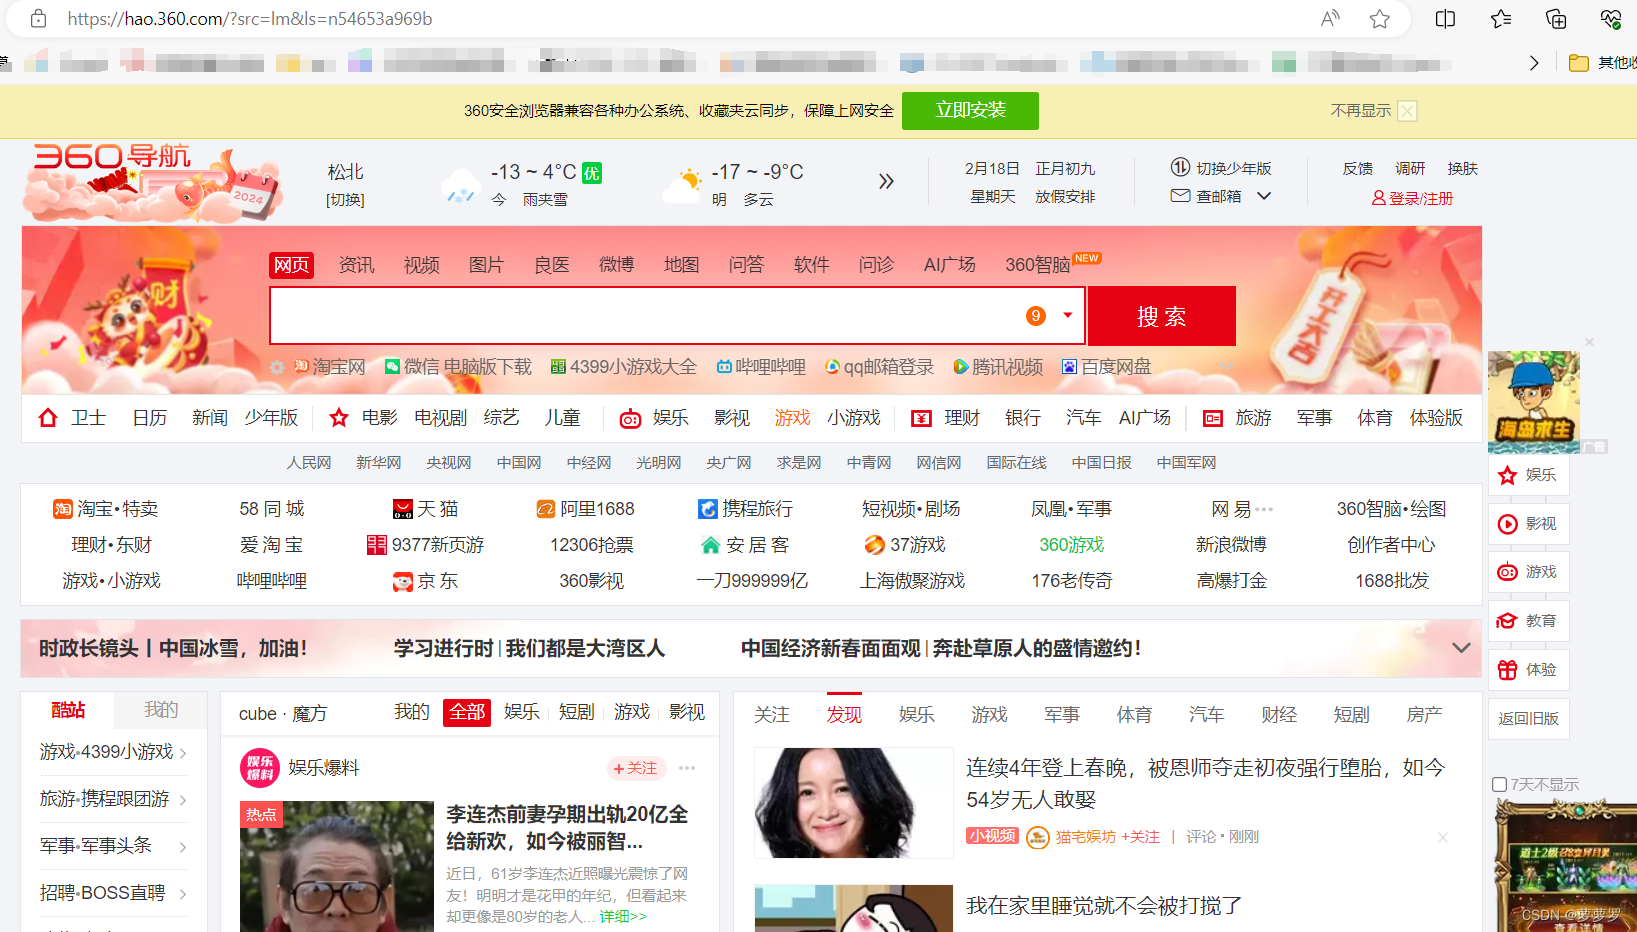Select the 全部 tab in cube魔方

click(x=467, y=712)
